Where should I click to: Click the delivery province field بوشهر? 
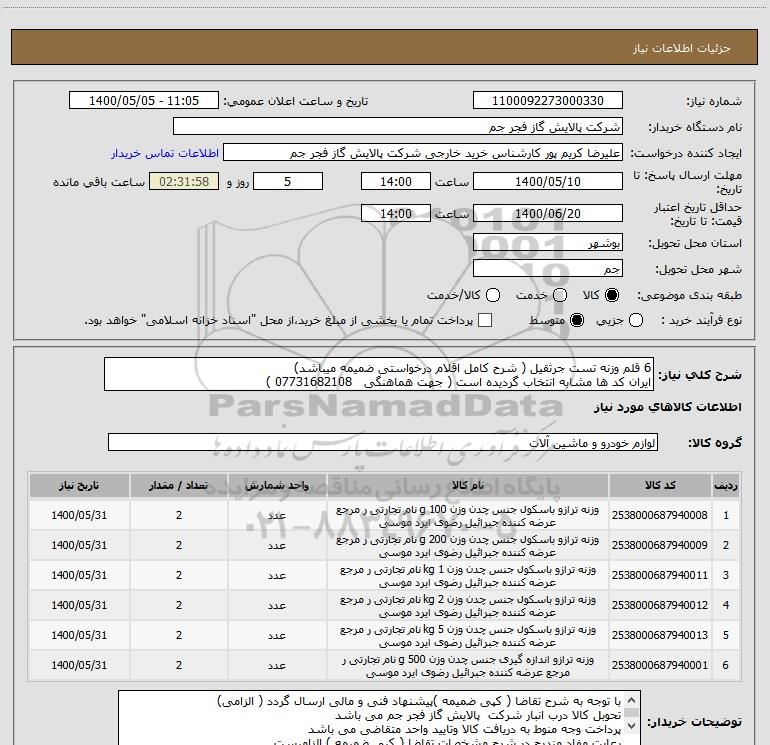point(548,243)
